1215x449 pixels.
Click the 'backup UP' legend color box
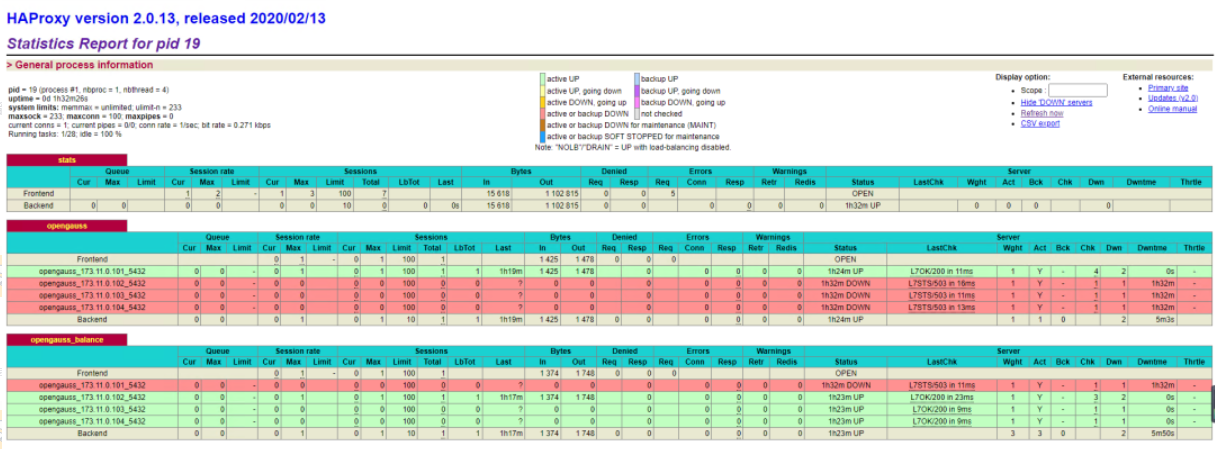point(635,78)
